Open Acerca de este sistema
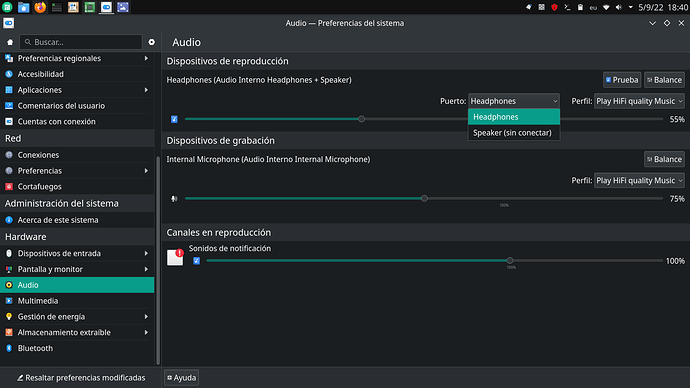 coord(77,220)
